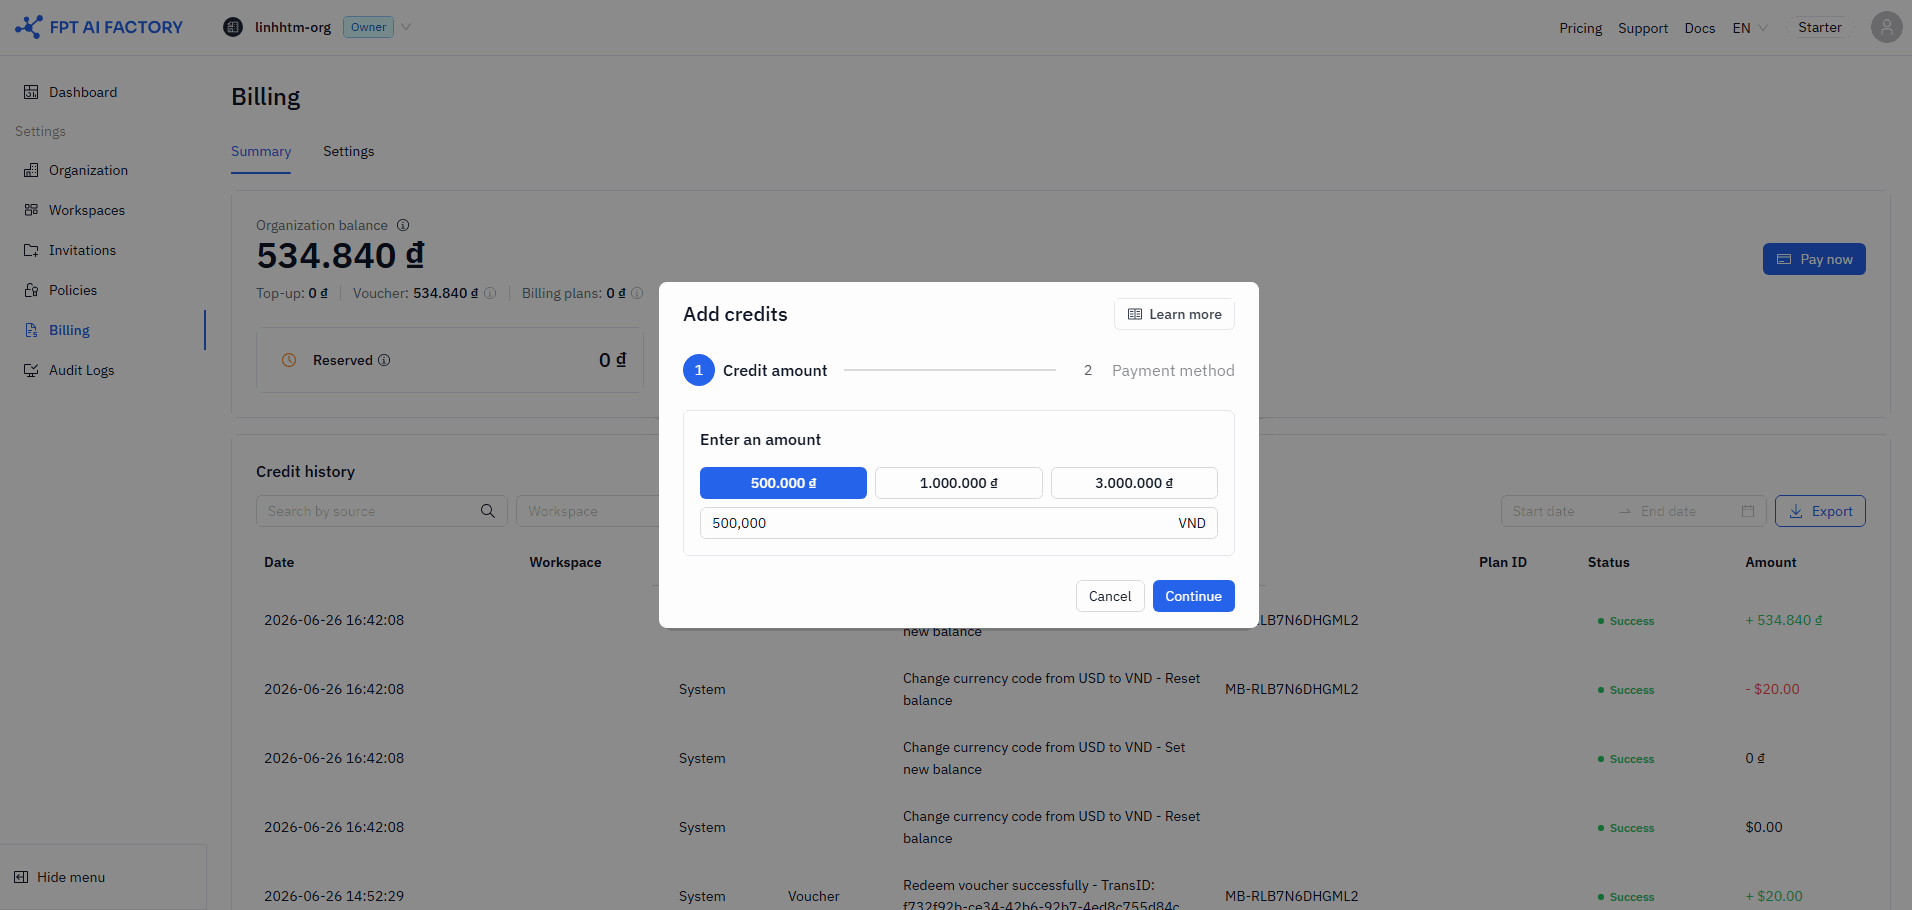
Task: Open the Pricing link
Action: pos(1580,28)
